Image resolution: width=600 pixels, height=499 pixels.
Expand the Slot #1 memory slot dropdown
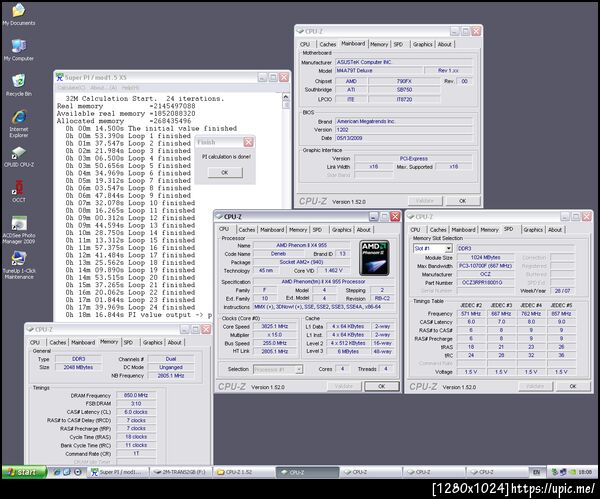448,248
